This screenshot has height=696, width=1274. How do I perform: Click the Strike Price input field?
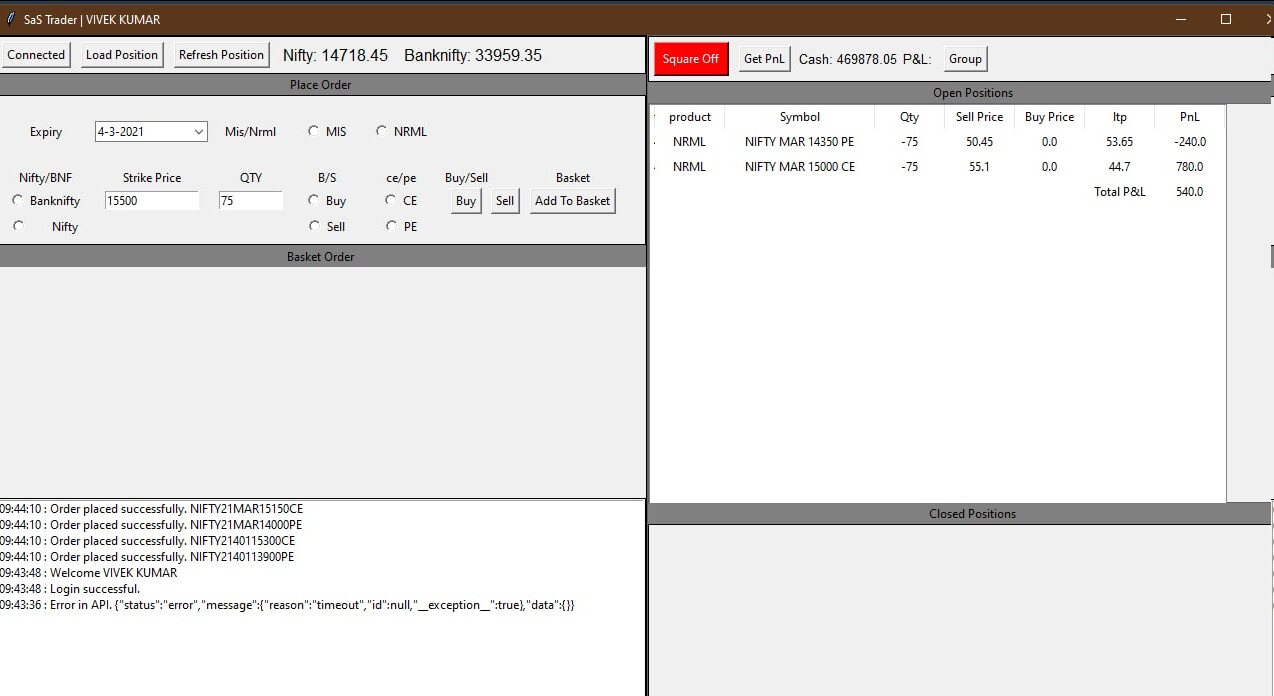(x=152, y=201)
